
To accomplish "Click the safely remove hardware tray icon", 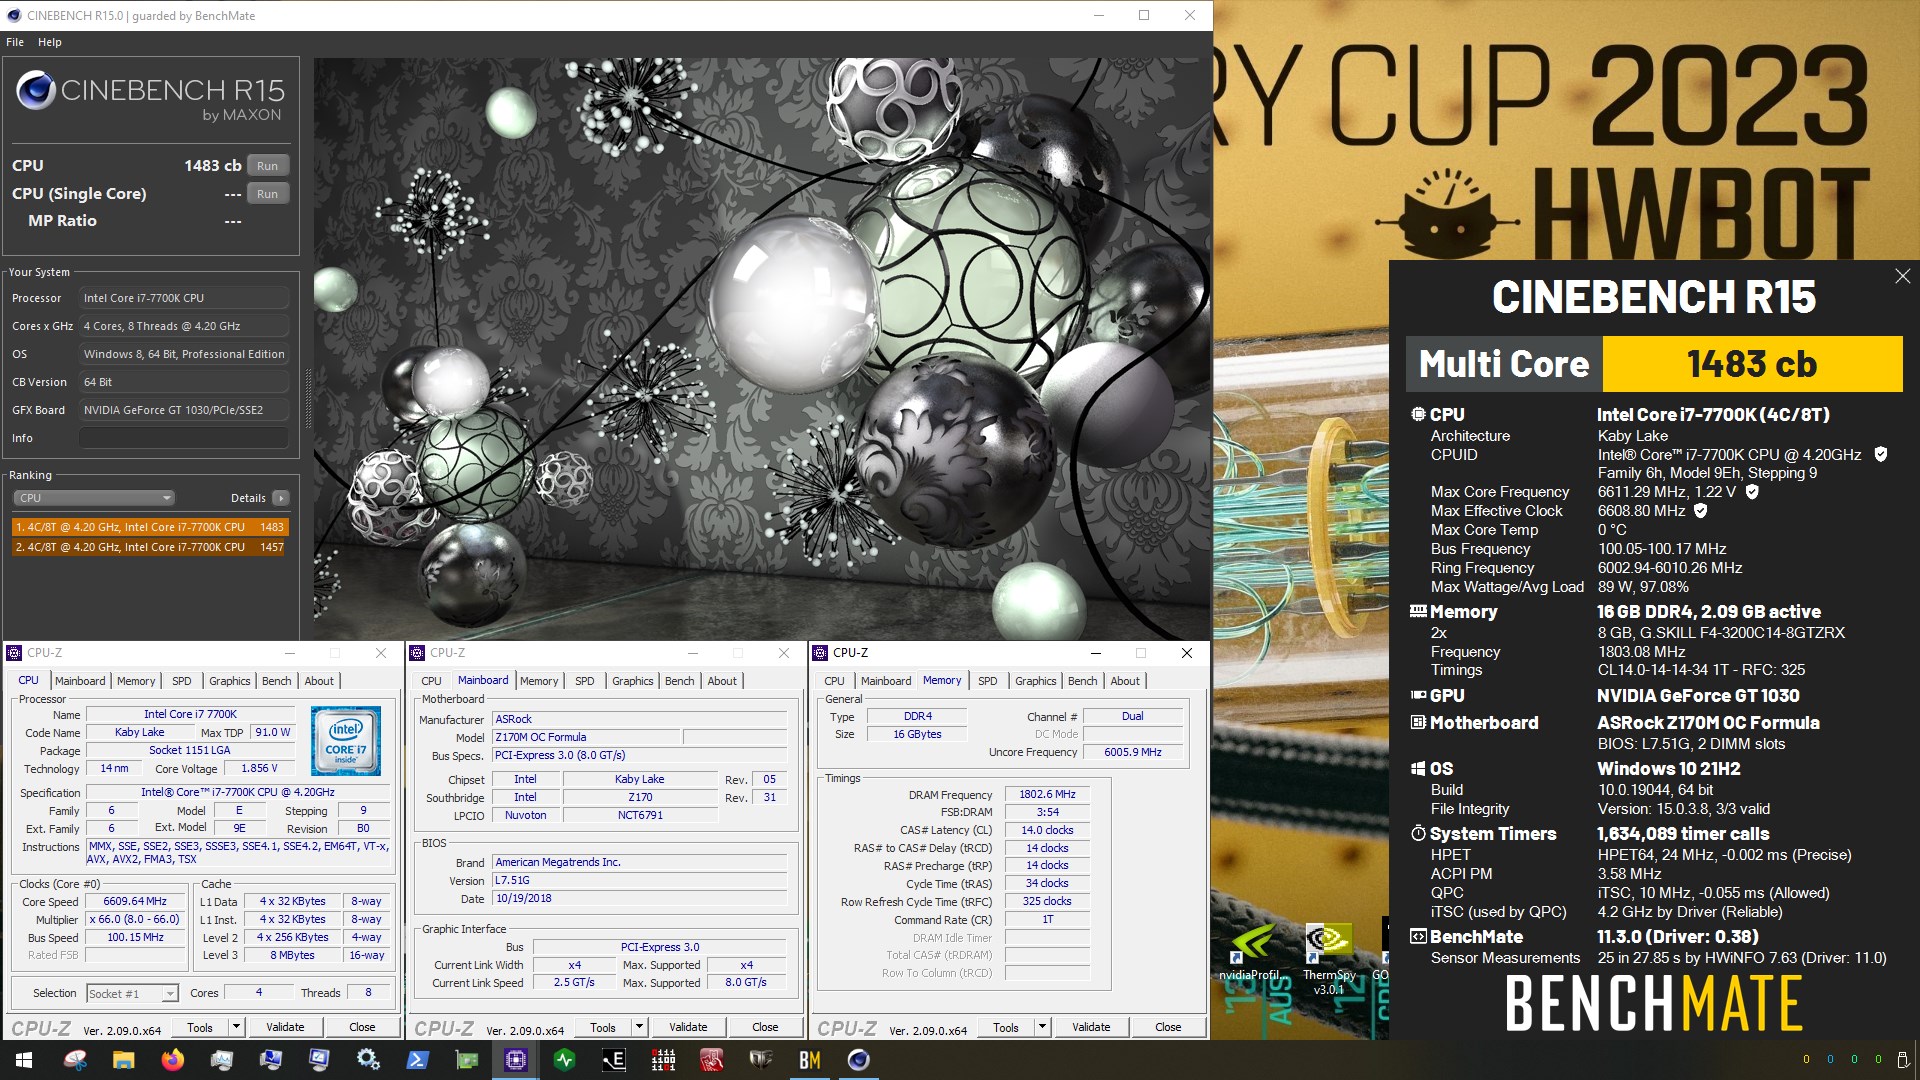I will (x=1905, y=1059).
